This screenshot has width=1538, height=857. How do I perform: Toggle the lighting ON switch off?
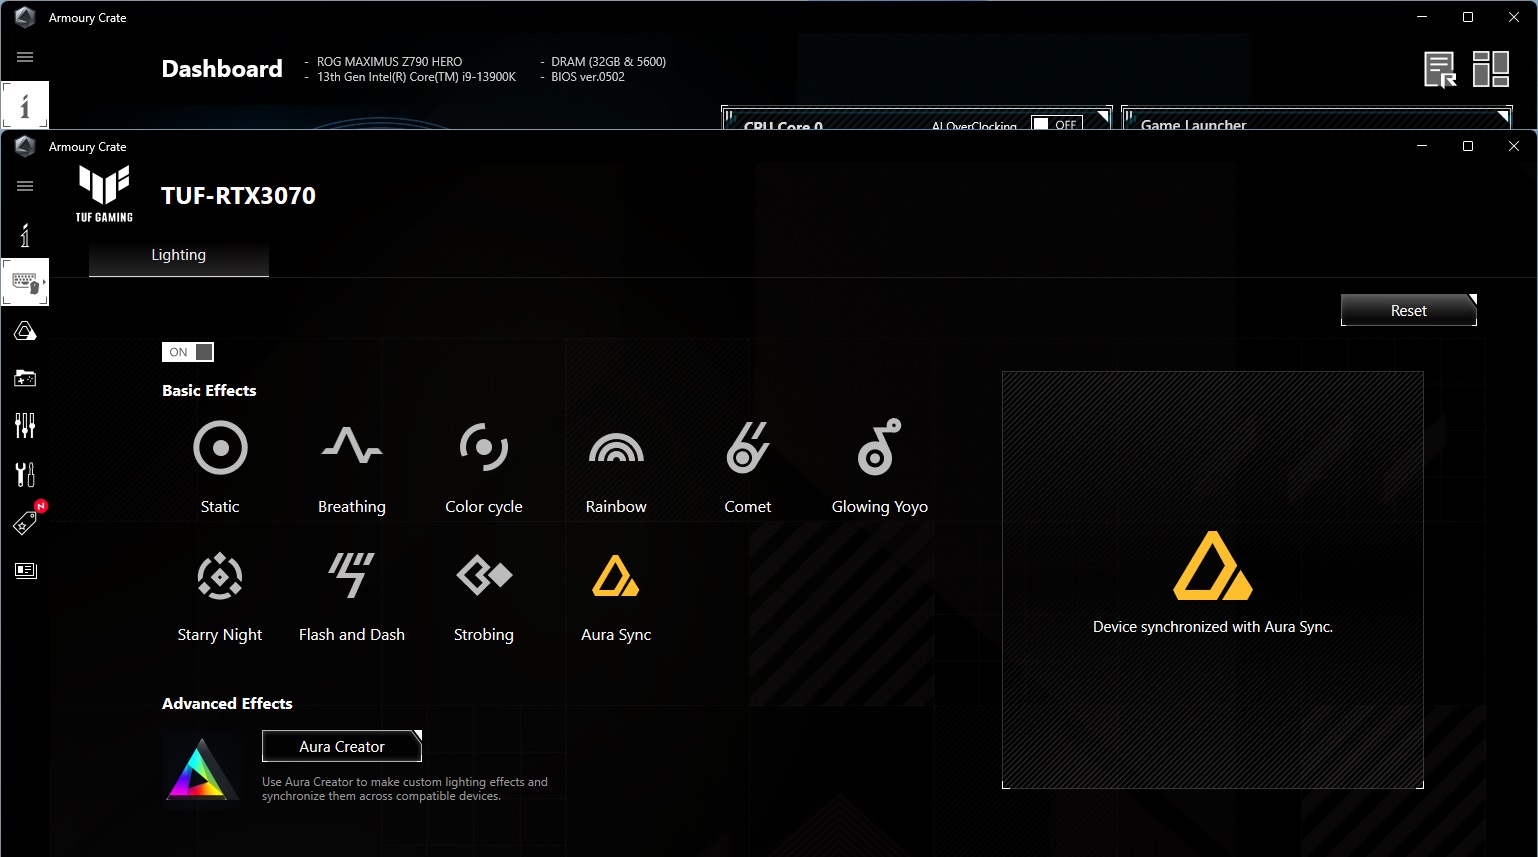point(188,352)
